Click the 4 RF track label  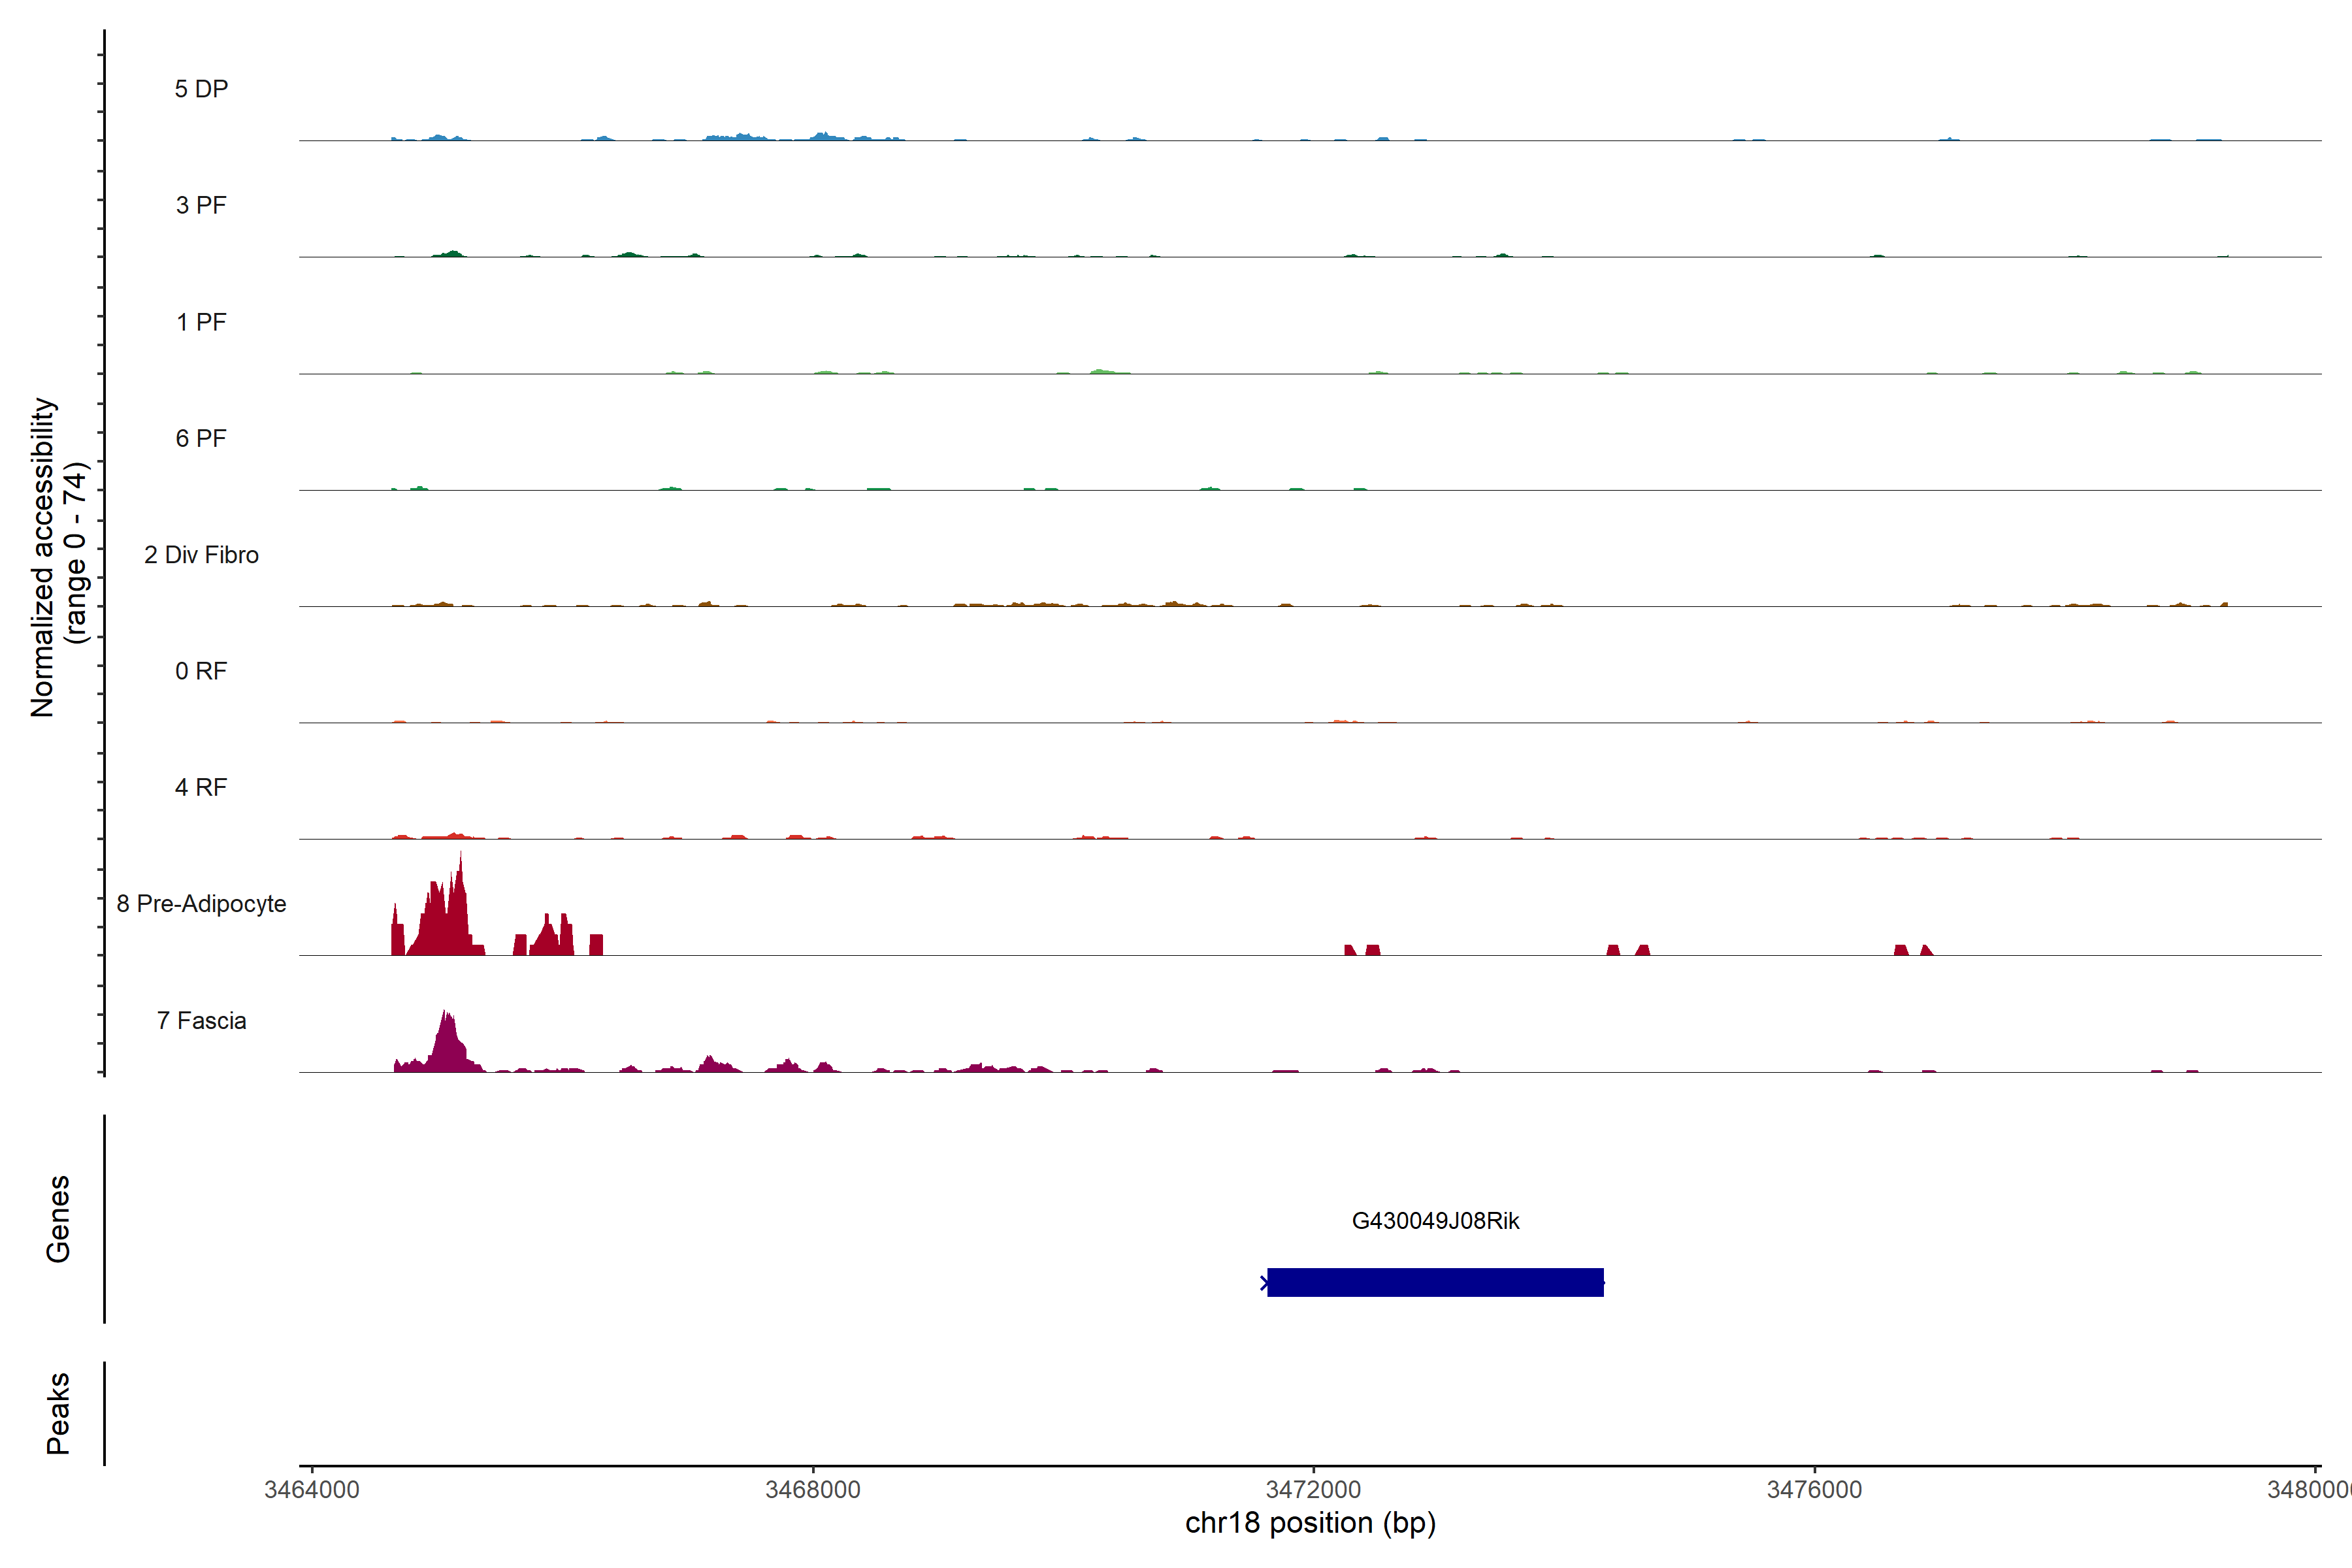201,788
